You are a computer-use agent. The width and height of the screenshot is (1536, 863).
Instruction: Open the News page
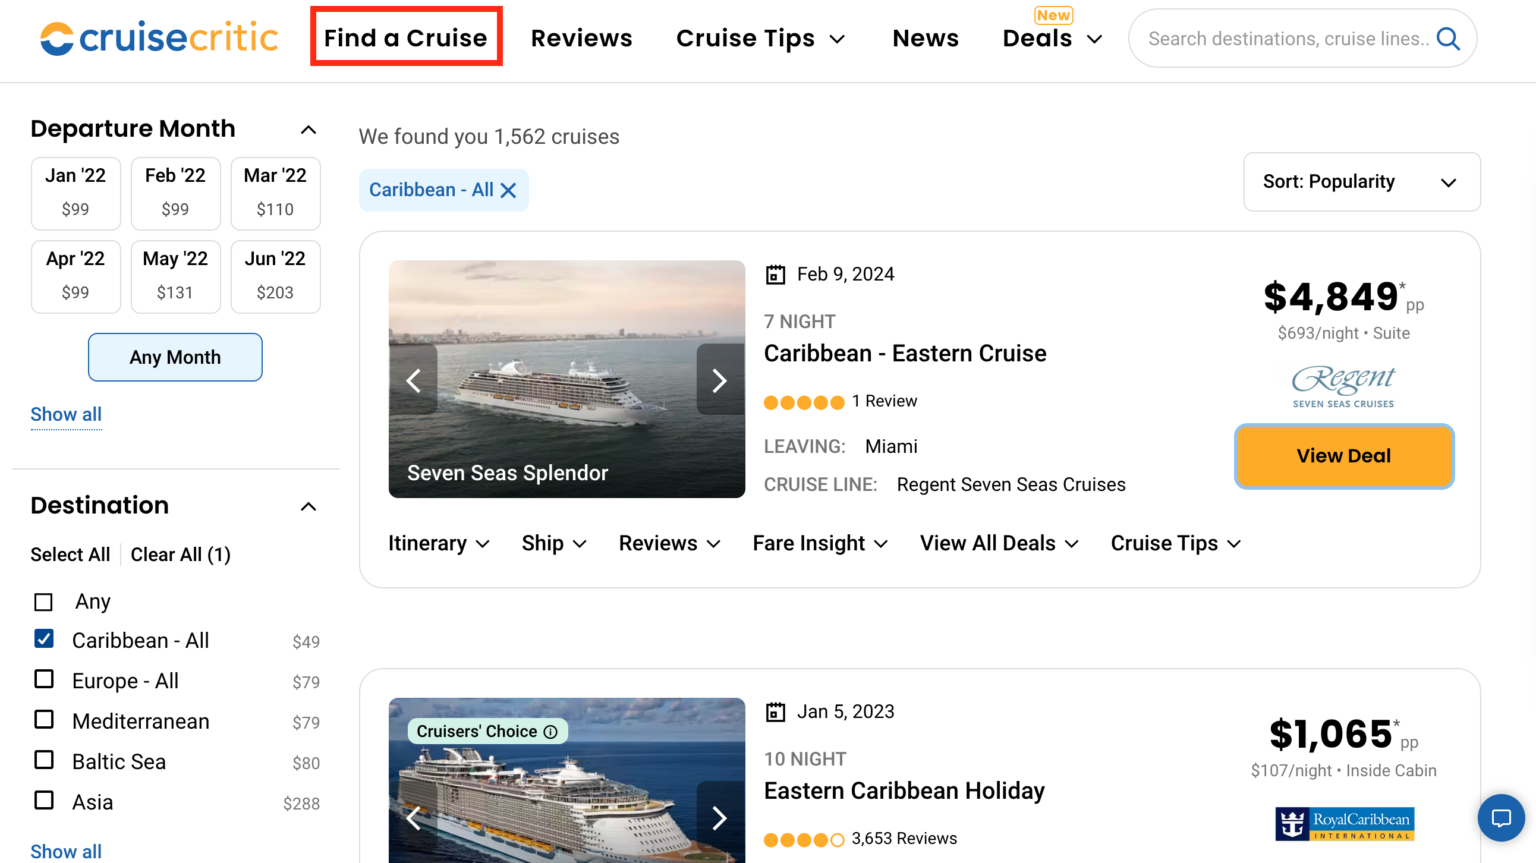pos(926,38)
